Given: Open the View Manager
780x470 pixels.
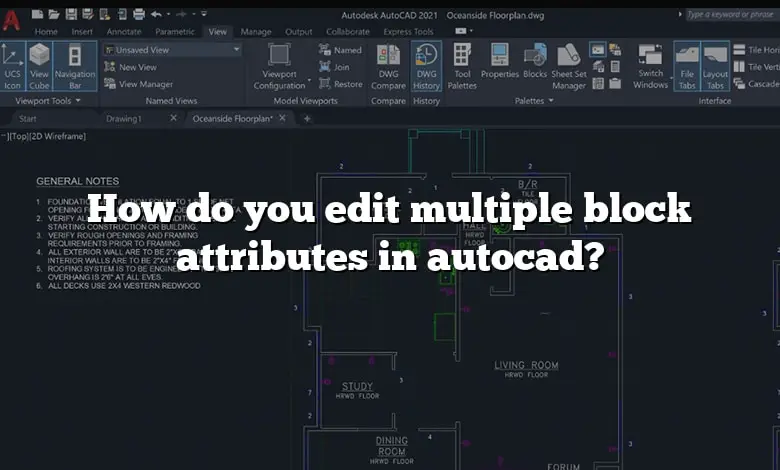Looking at the screenshot, I should tap(145, 84).
